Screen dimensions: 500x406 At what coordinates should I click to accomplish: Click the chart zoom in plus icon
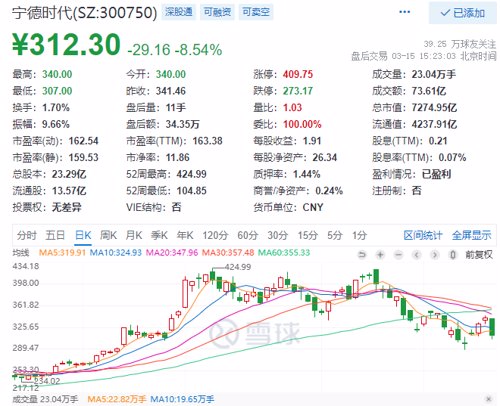380,255
